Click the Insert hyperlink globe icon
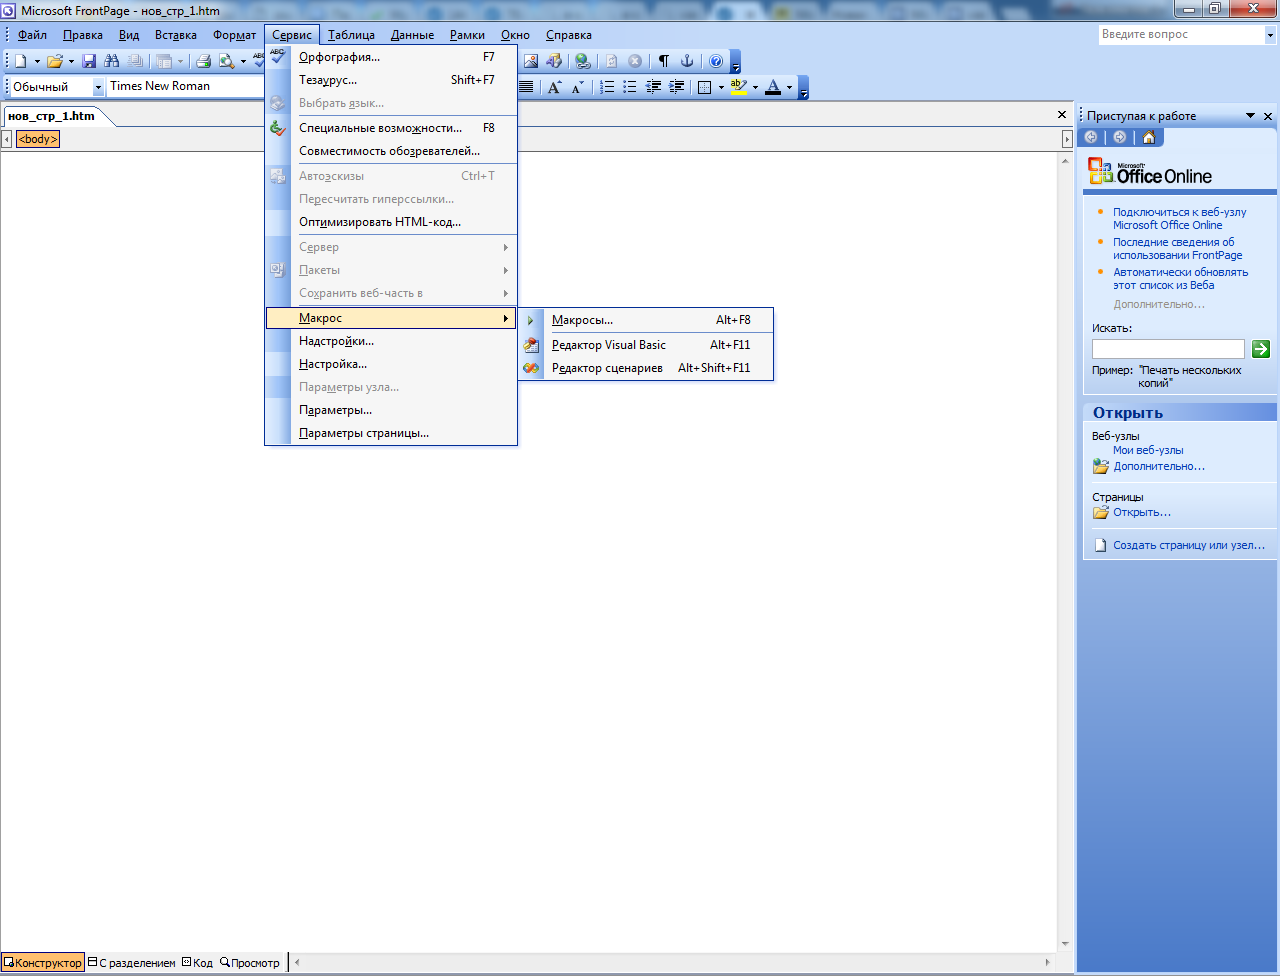Image resolution: width=1280 pixels, height=976 pixels. [582, 61]
